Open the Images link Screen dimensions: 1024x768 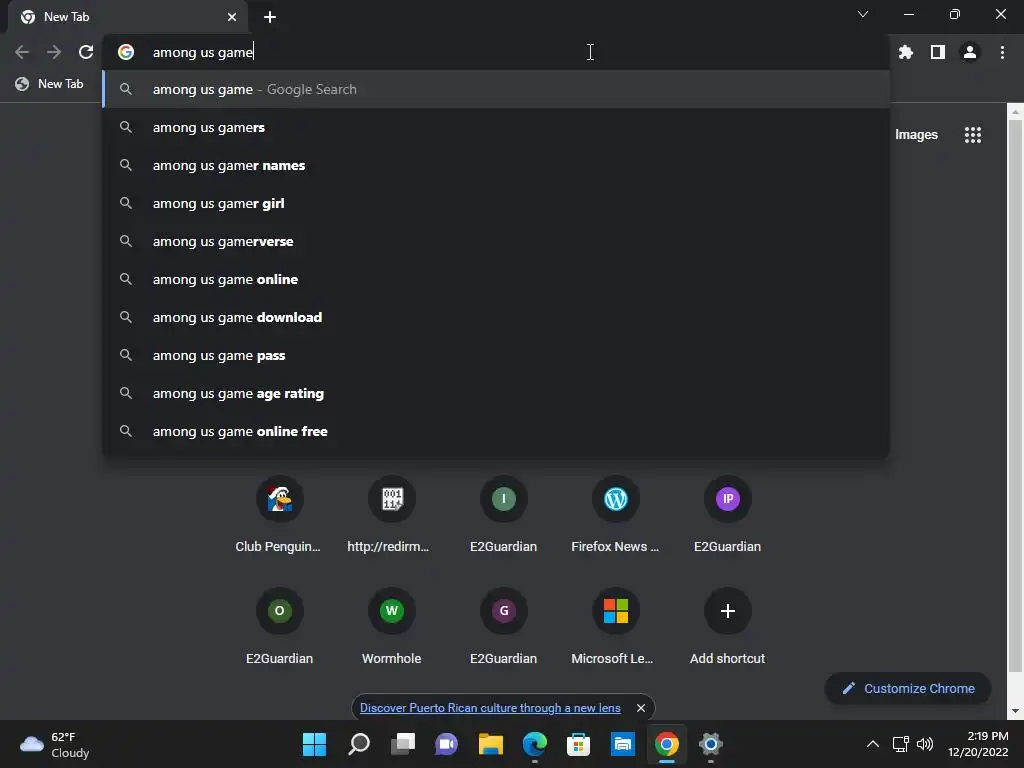pyautogui.click(x=916, y=135)
